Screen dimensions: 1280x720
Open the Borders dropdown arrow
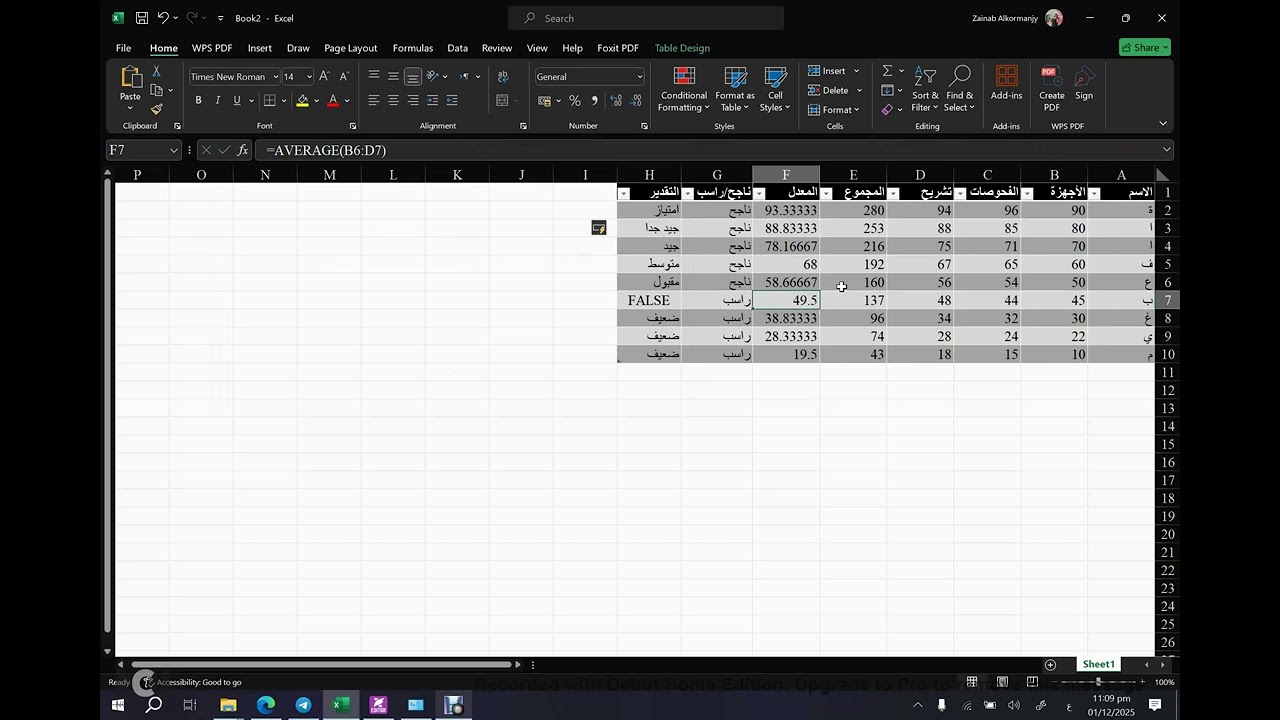pyautogui.click(x=283, y=101)
